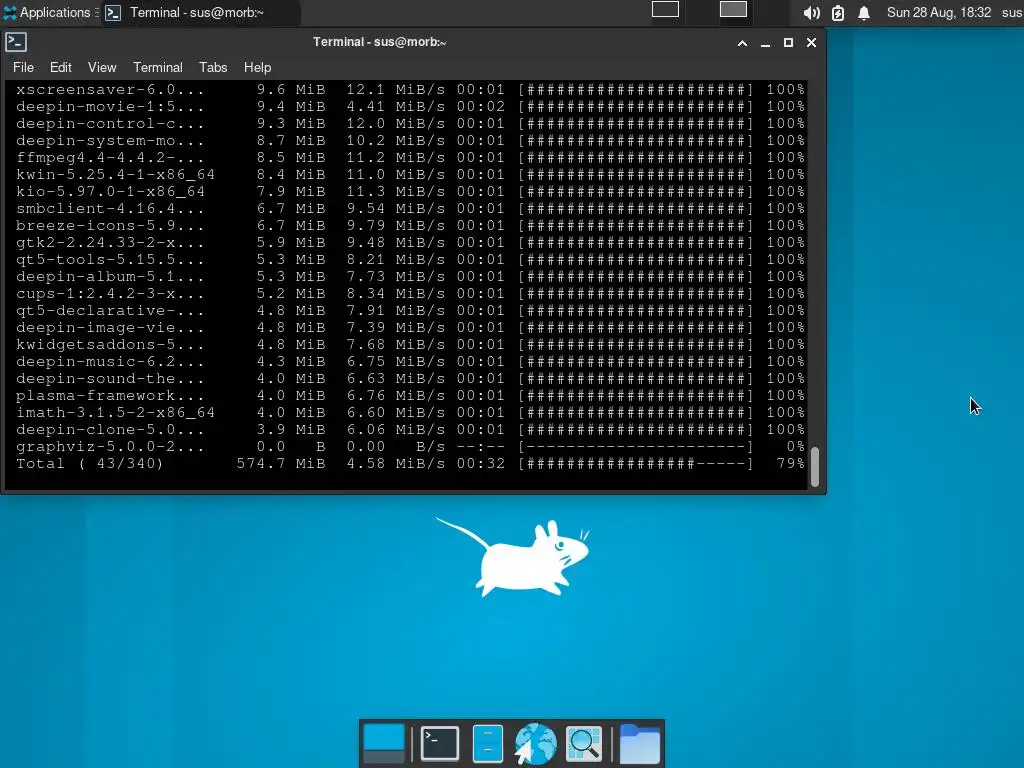The height and width of the screenshot is (768, 1024).
Task: Click the imath-3.1.5-2-x86_64 package line
Action: point(410,412)
